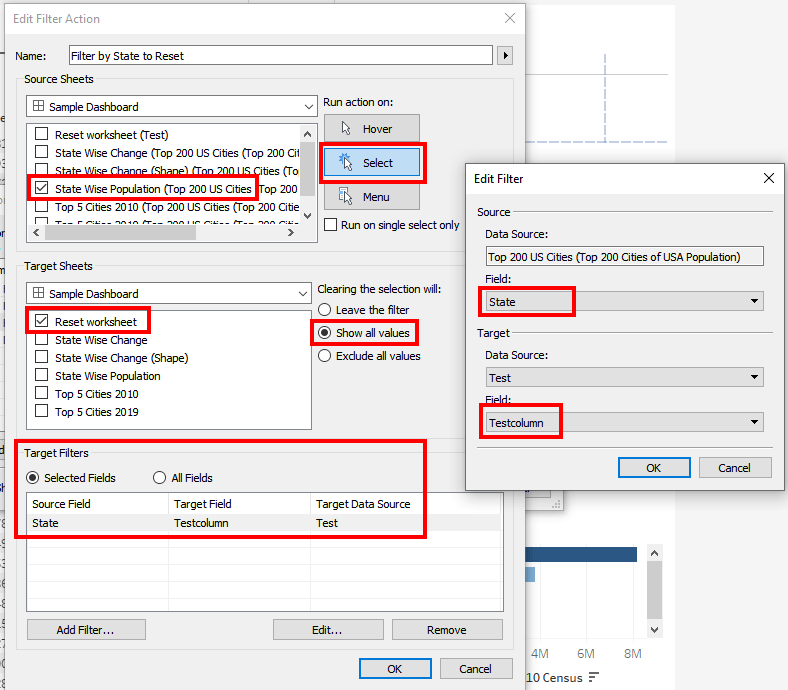Check State Wise Population target sheet
This screenshot has width=788, height=690.
(42, 375)
